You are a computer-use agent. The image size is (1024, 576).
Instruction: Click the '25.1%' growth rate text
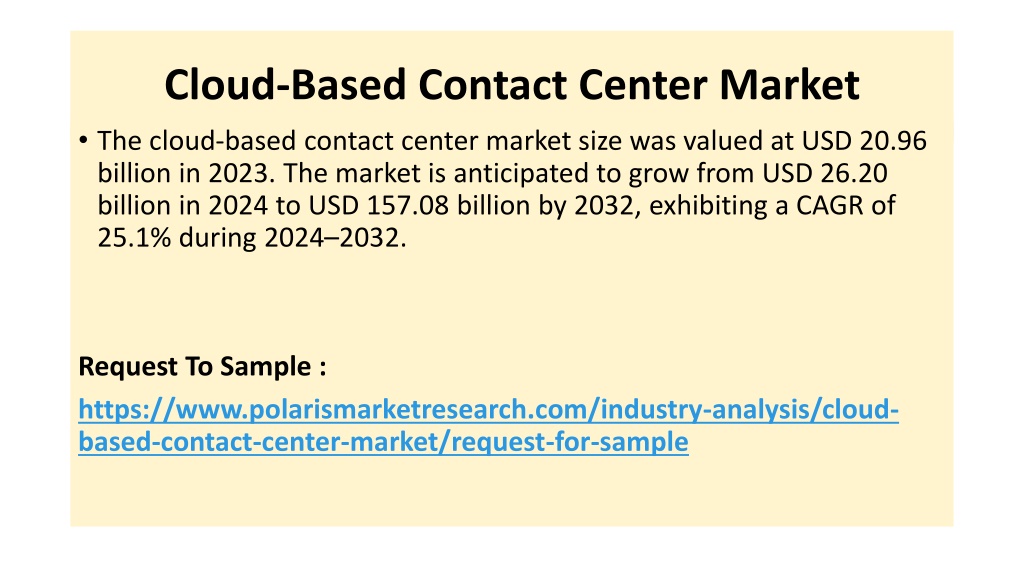coord(134,238)
